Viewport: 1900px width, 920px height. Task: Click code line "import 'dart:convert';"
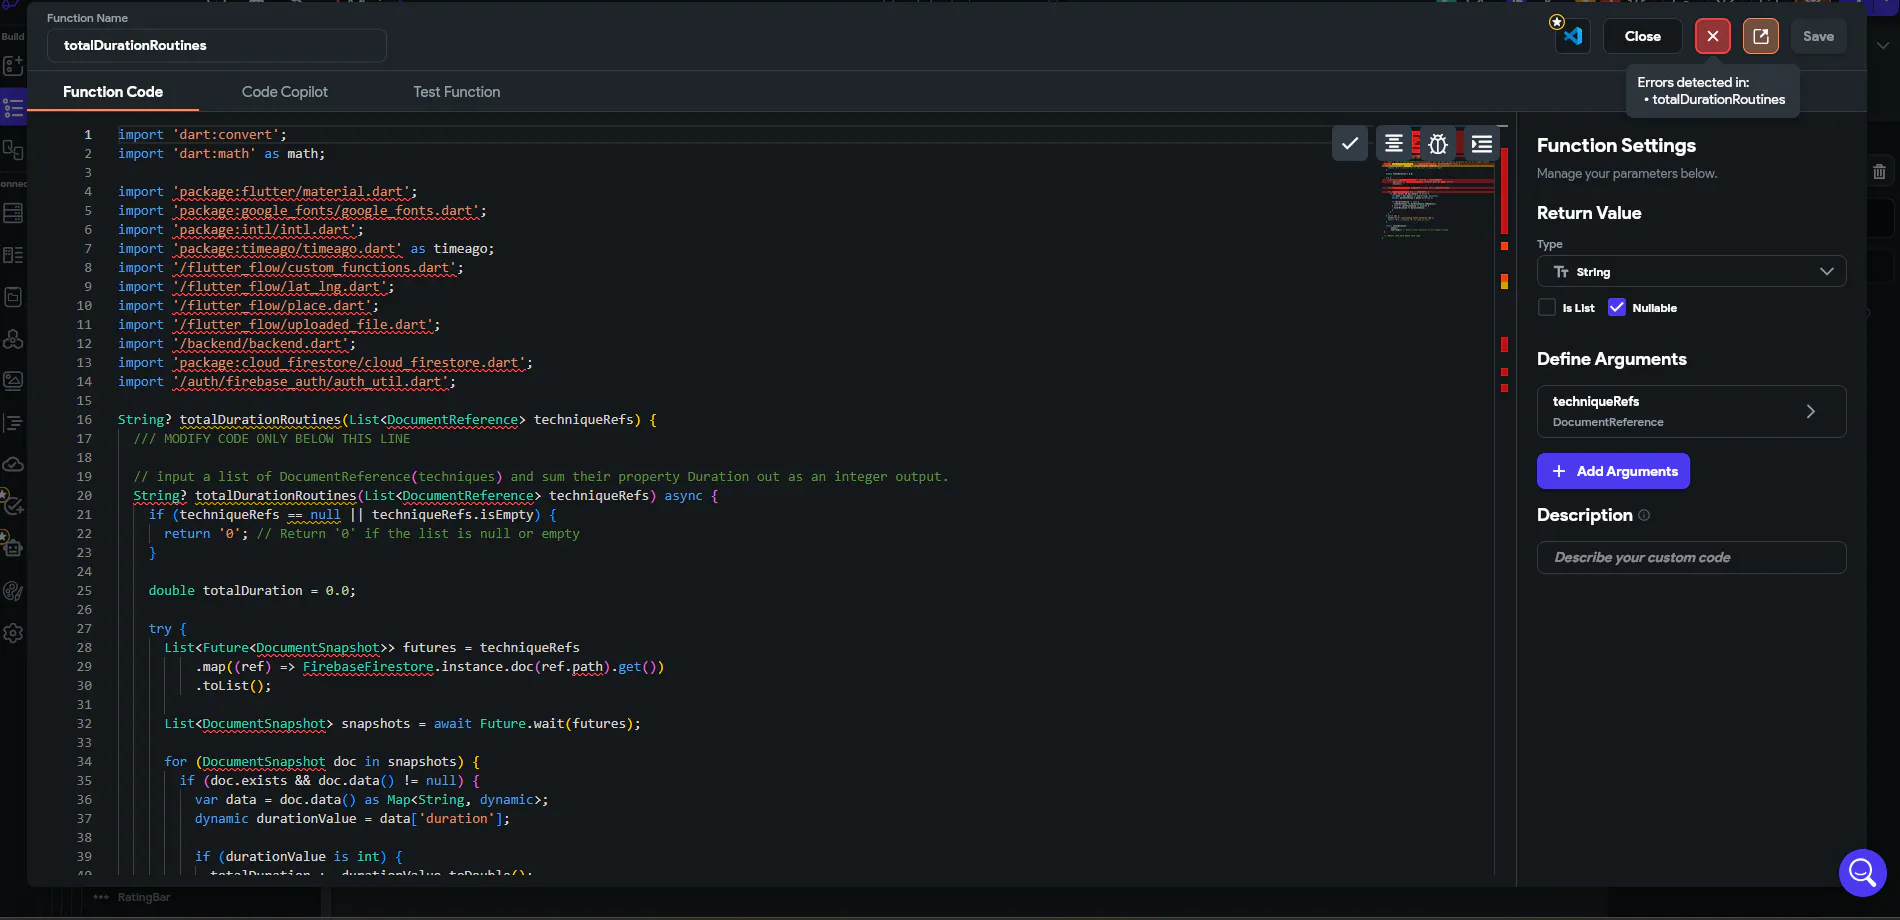tap(202, 135)
